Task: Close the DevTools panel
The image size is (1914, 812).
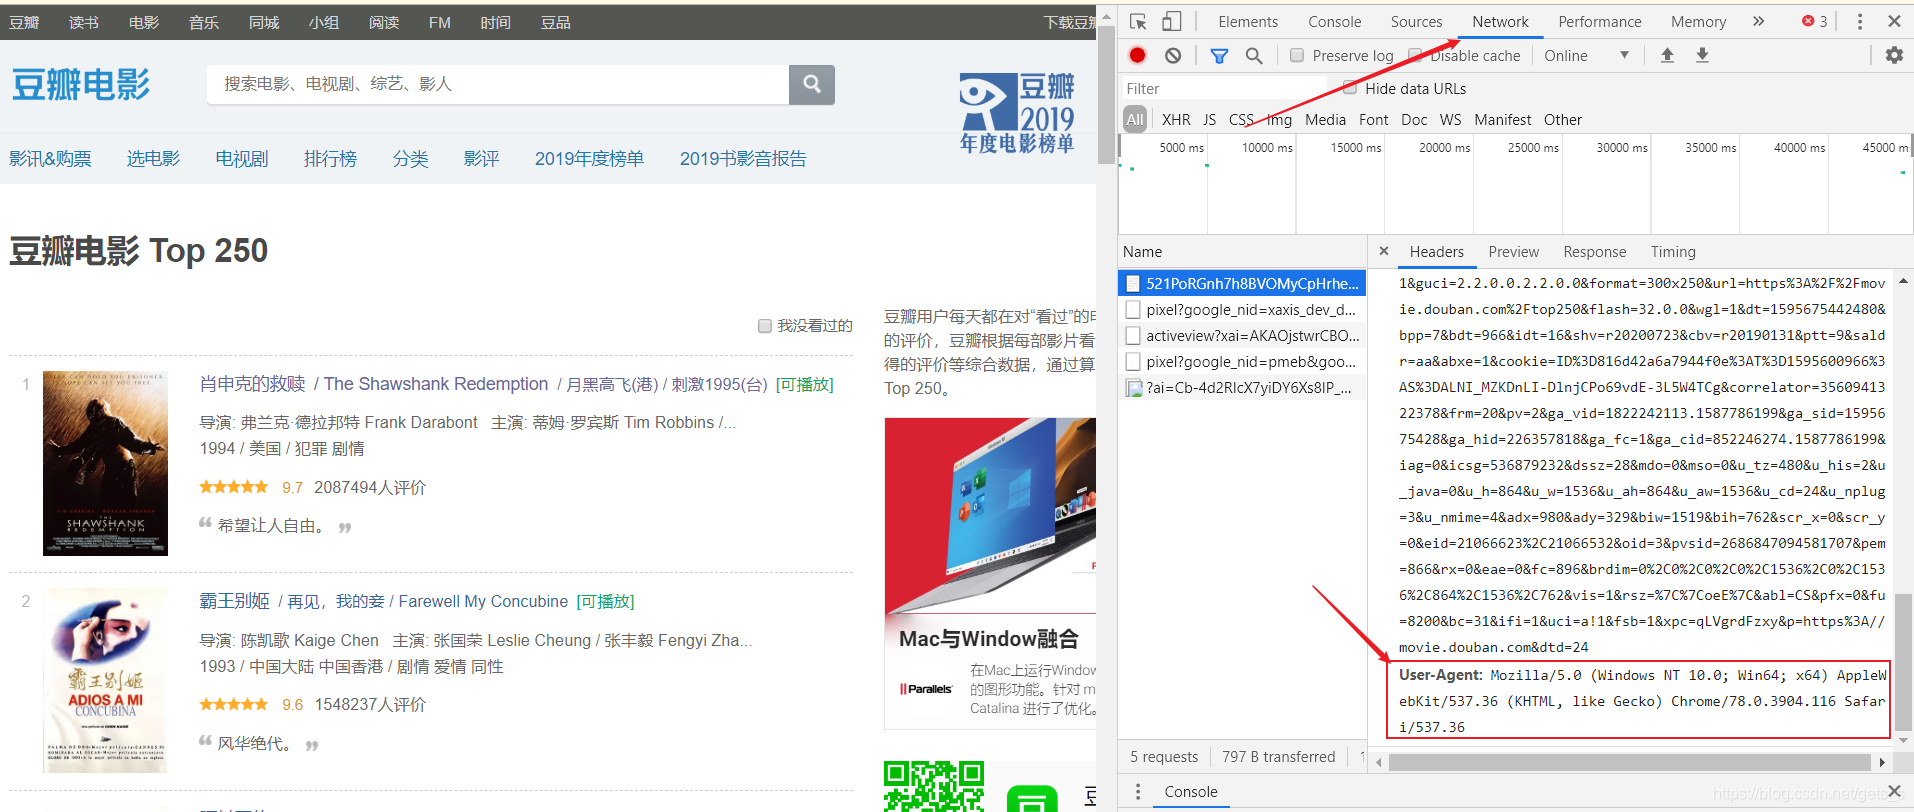Action: click(1894, 21)
